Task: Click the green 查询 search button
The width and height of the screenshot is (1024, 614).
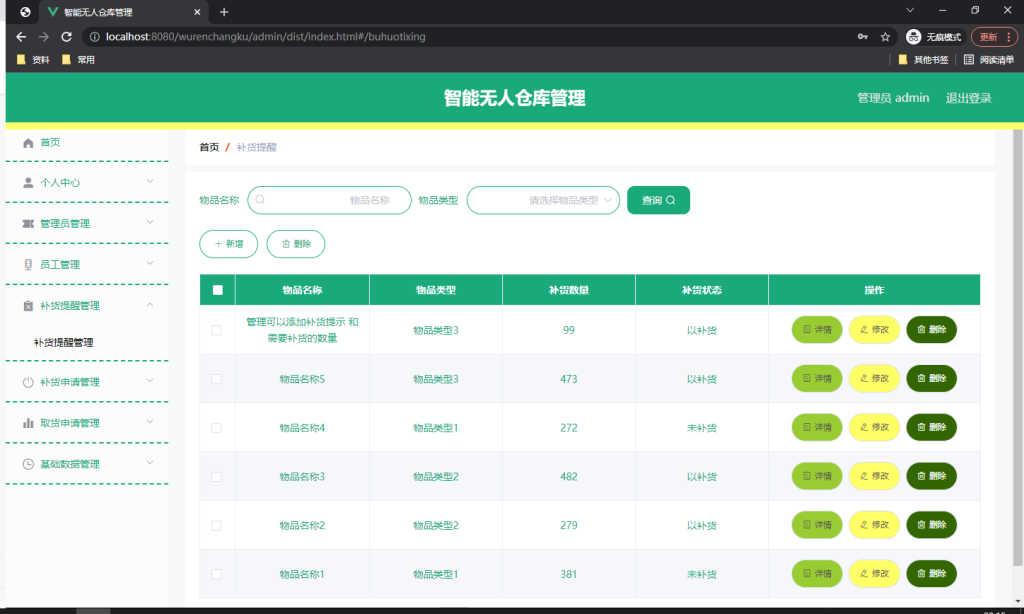Action: coord(658,201)
